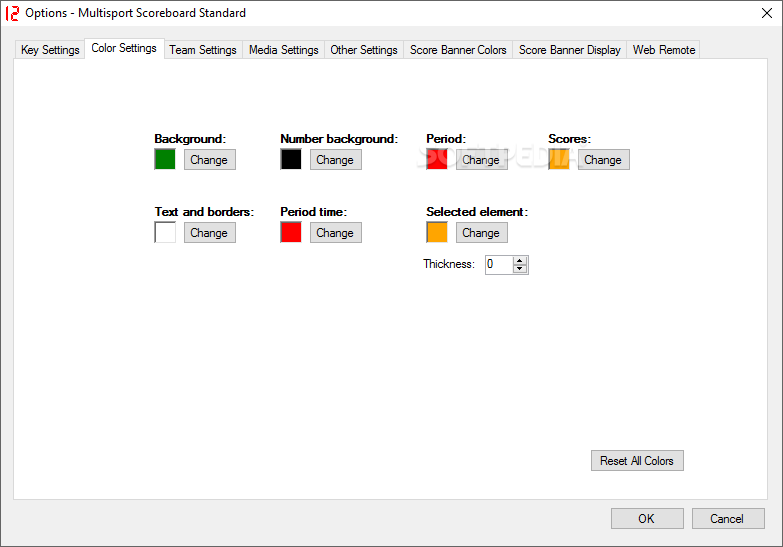Open the Web Remote tab
This screenshot has height=547, width=783.
coord(663,49)
